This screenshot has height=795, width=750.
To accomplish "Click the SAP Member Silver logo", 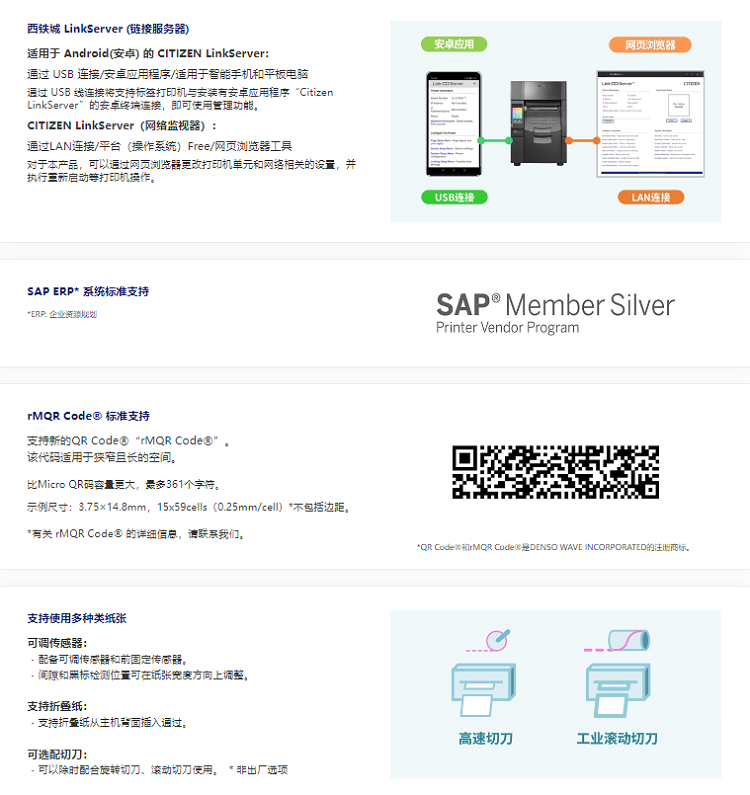I will pyautogui.click(x=555, y=313).
